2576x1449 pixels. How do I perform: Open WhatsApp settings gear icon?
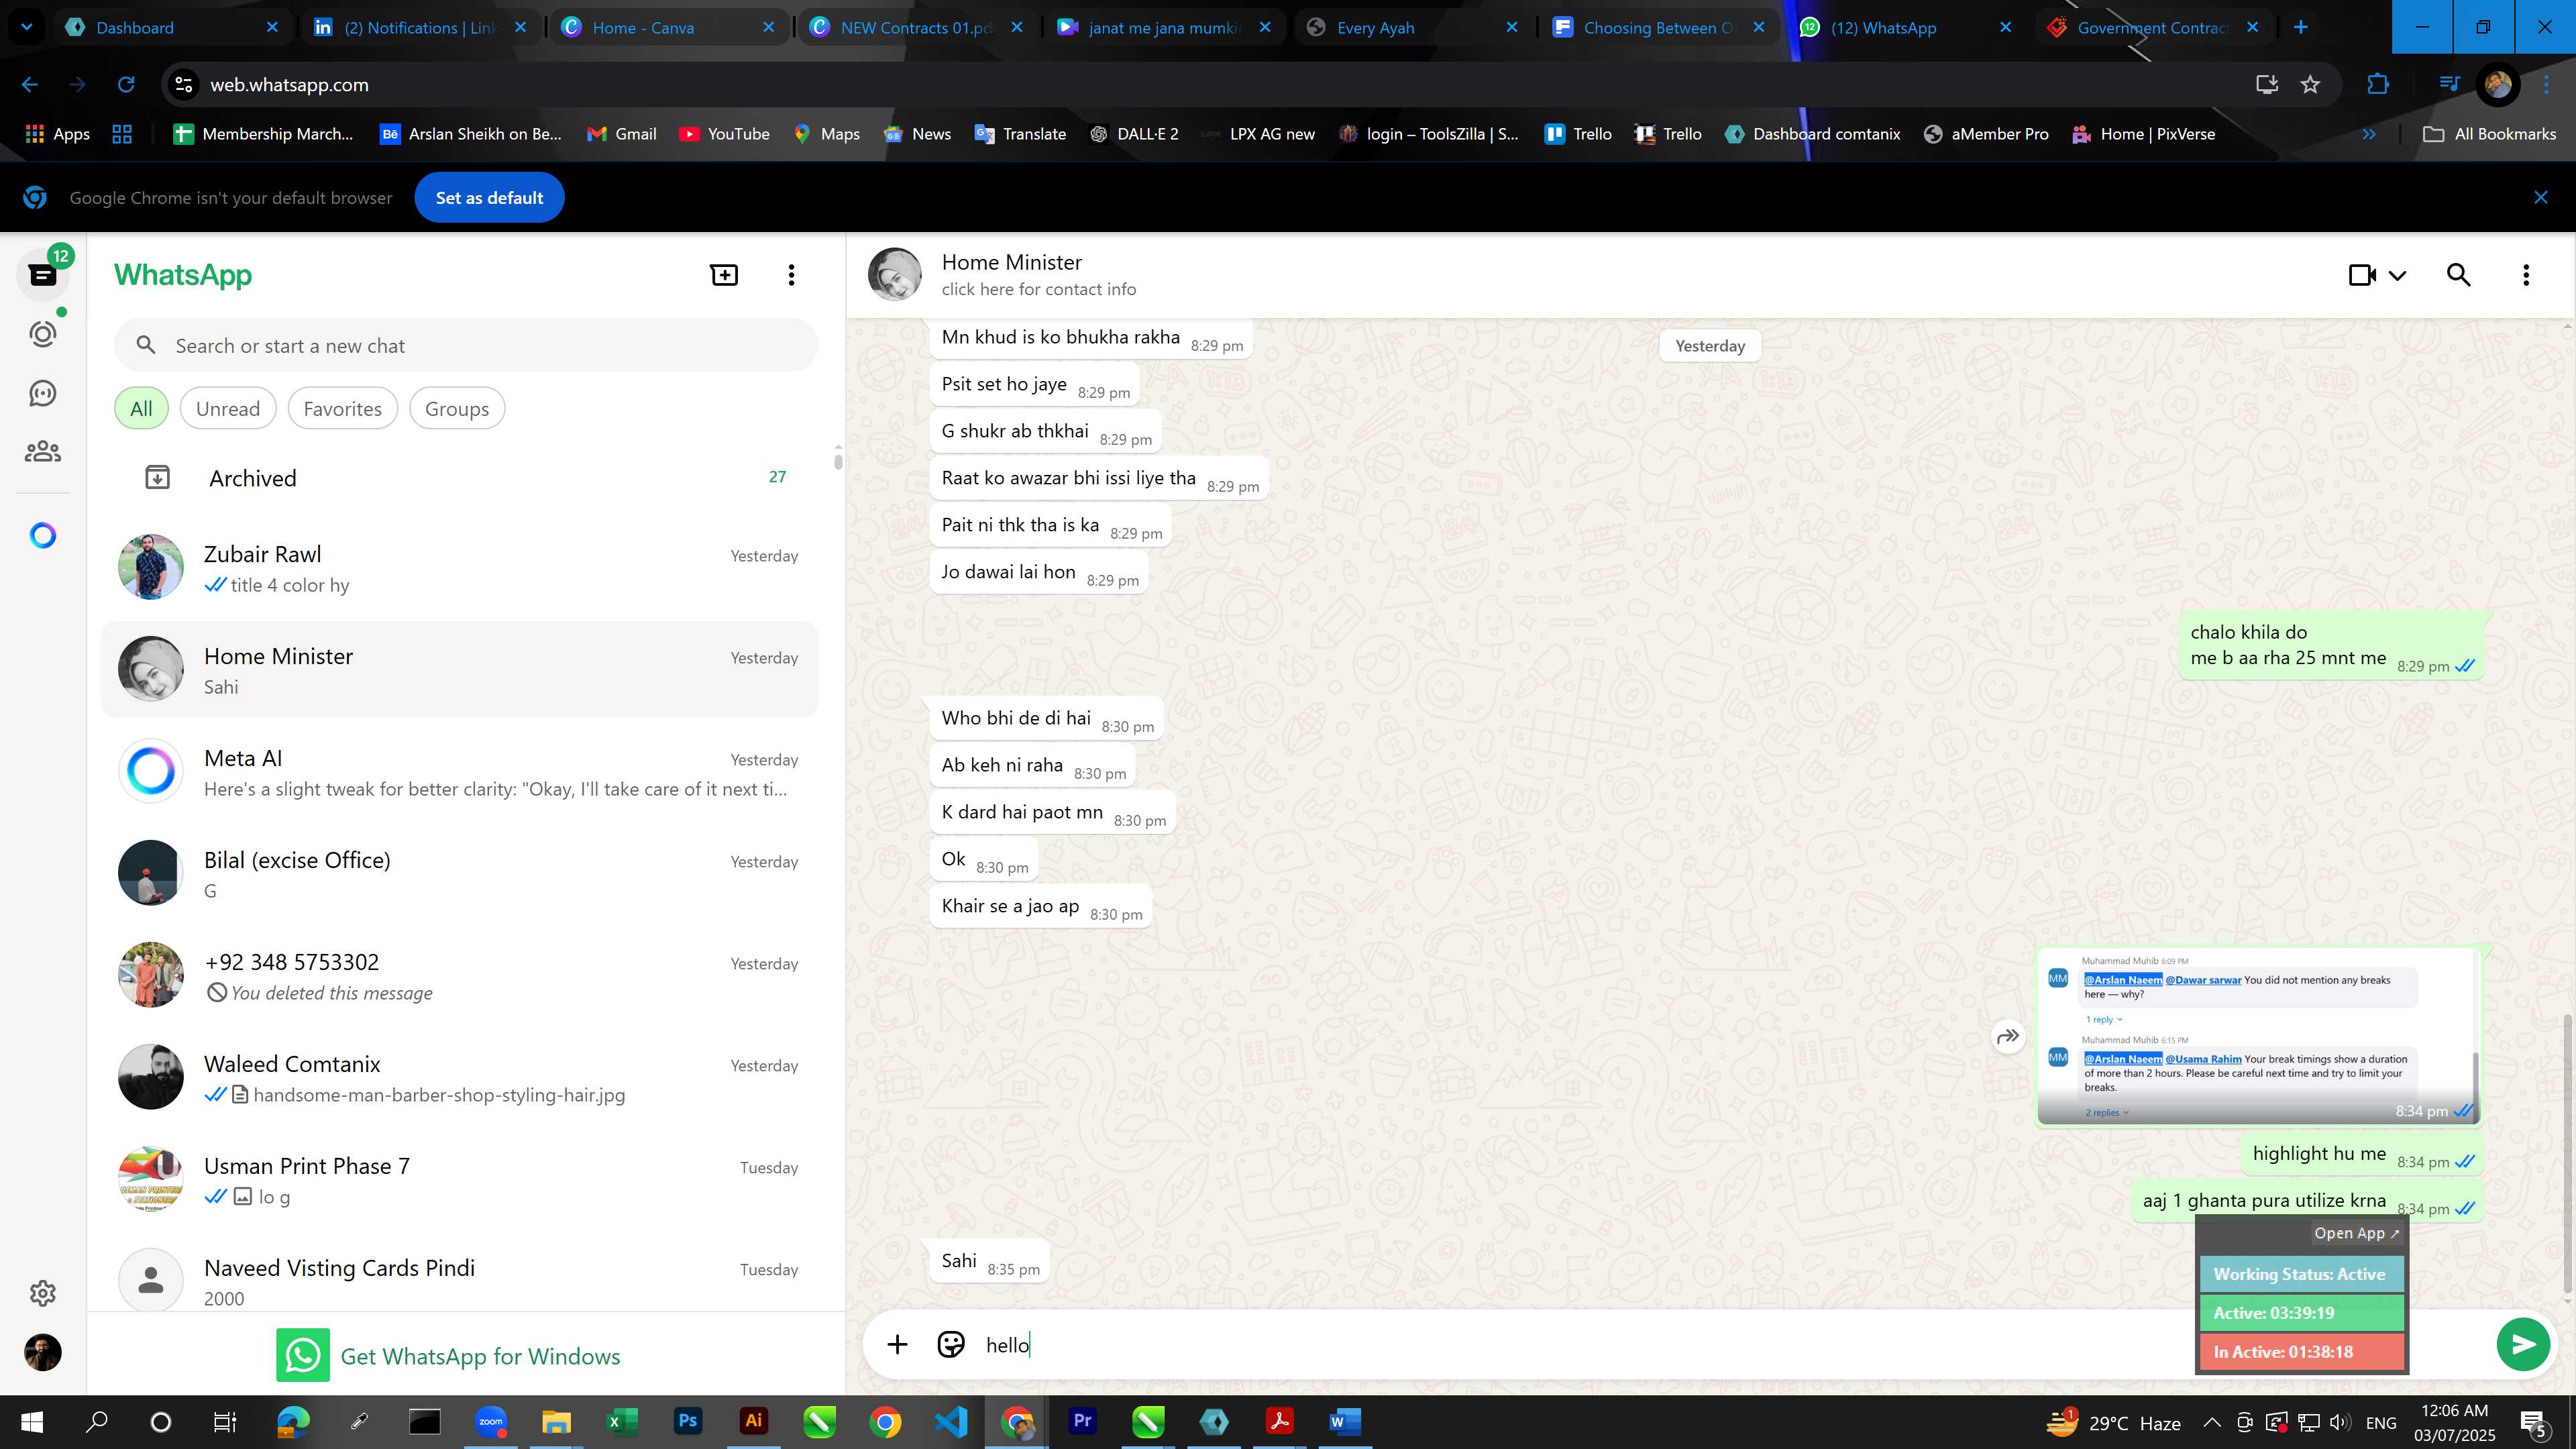(43, 1293)
